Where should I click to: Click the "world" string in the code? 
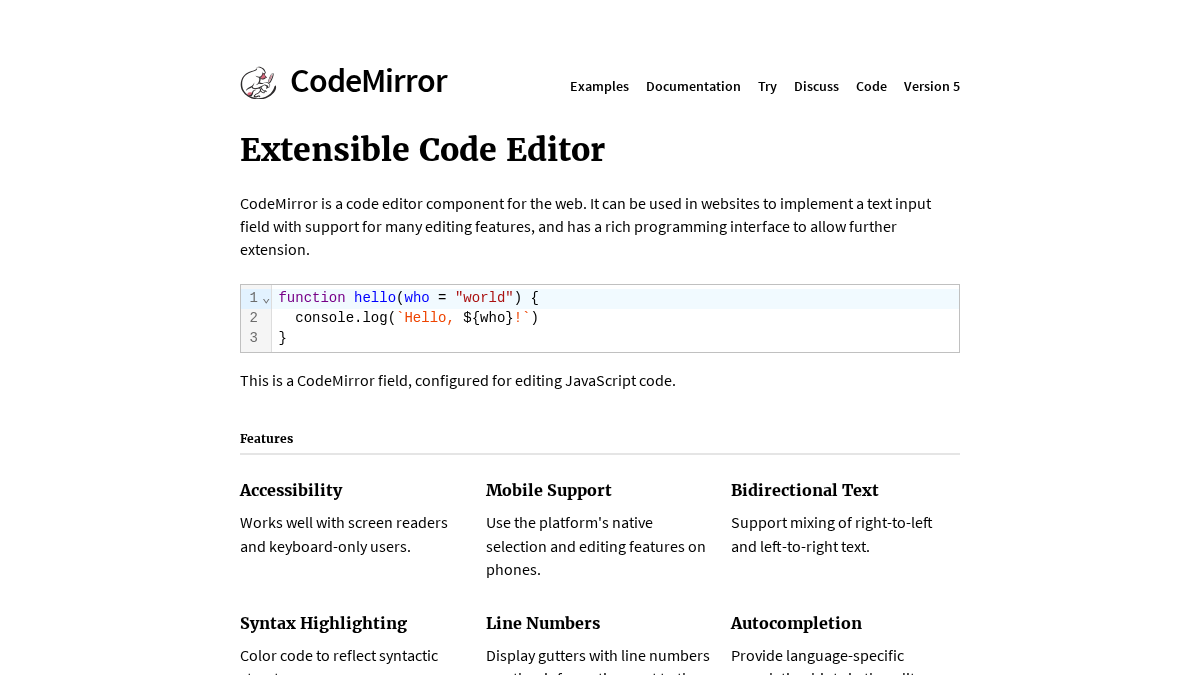click(484, 298)
